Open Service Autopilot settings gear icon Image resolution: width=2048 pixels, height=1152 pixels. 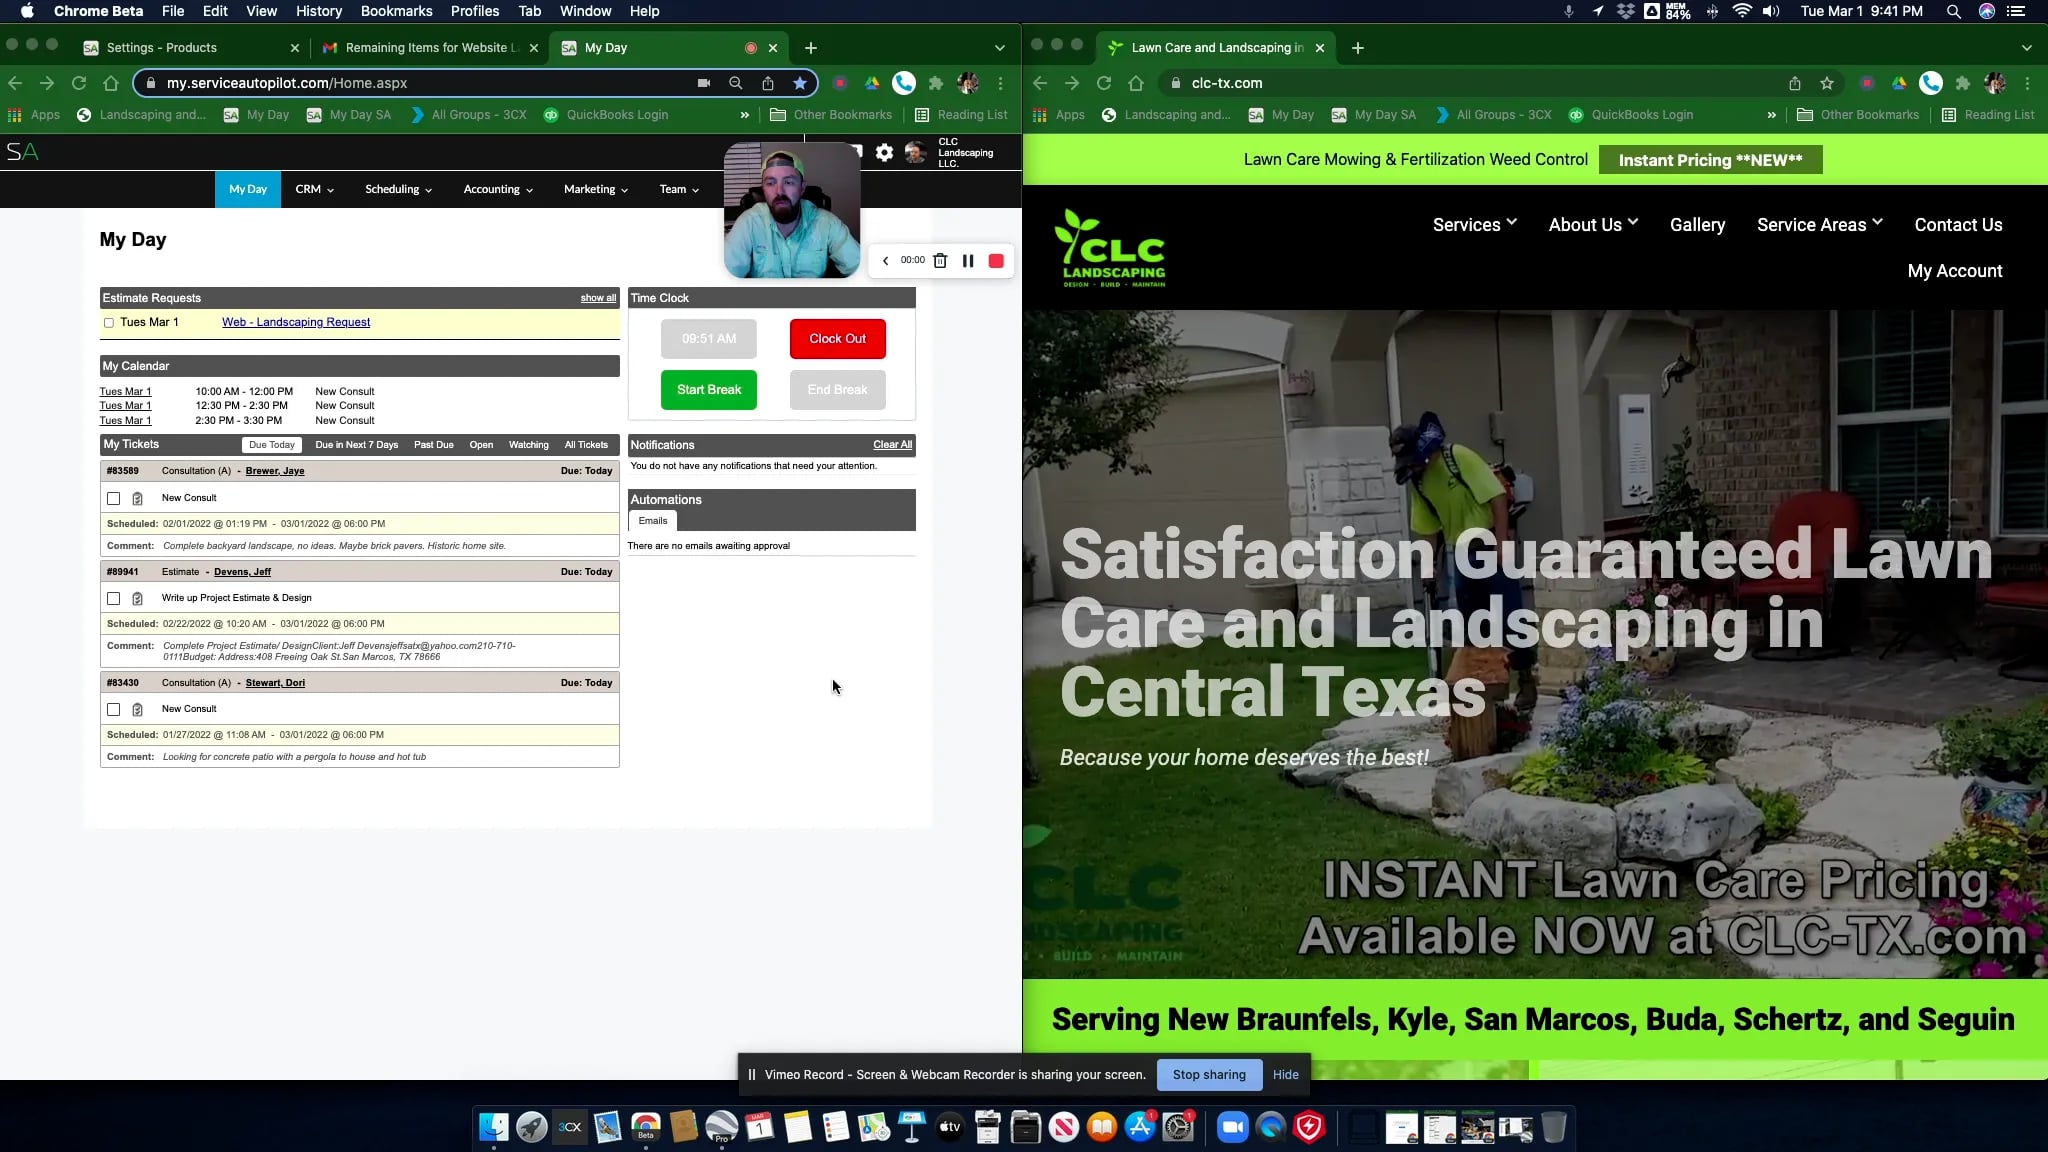(x=884, y=152)
